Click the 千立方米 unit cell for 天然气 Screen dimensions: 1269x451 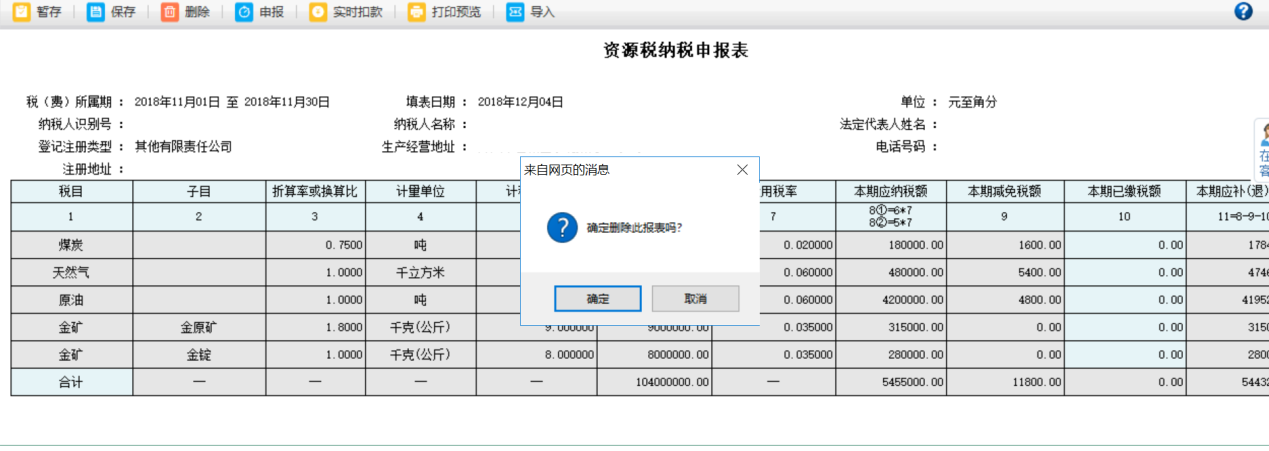pyautogui.click(x=419, y=272)
